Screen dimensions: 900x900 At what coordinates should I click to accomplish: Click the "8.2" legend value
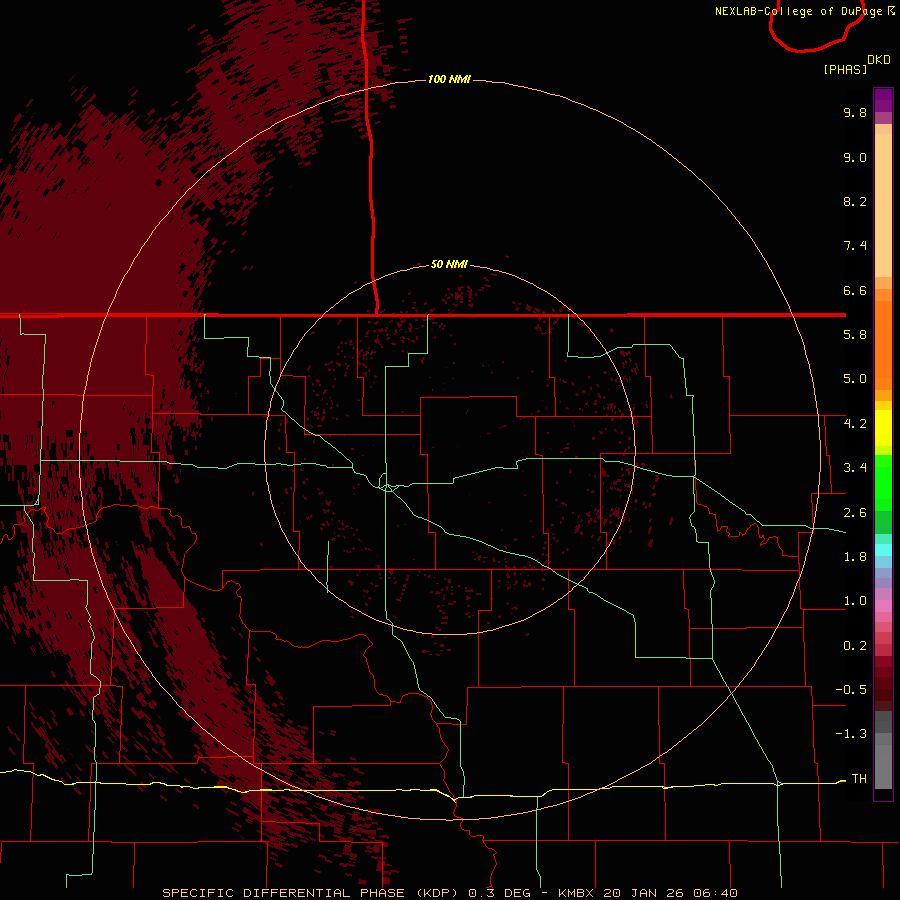pos(855,201)
